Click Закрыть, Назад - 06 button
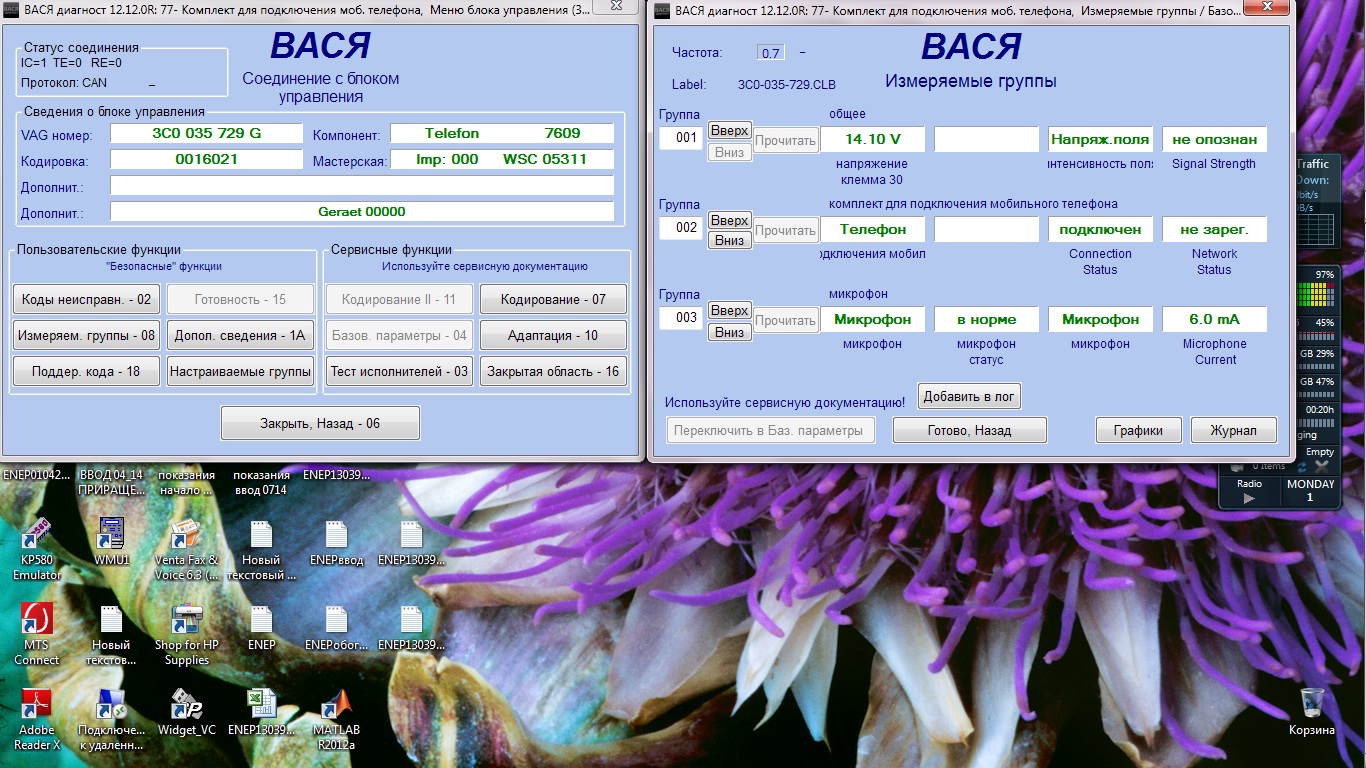Viewport: 1366px width, 768px height. (x=320, y=423)
